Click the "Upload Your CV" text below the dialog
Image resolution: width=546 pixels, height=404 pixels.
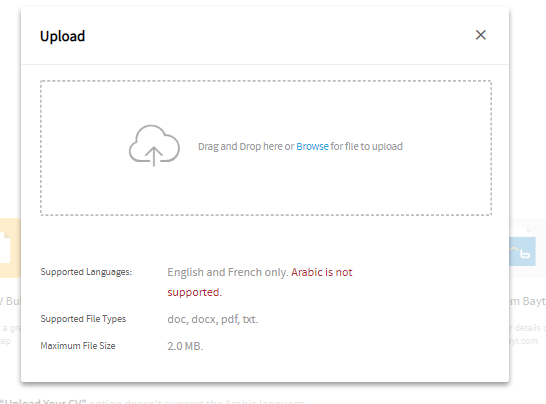coord(43,401)
